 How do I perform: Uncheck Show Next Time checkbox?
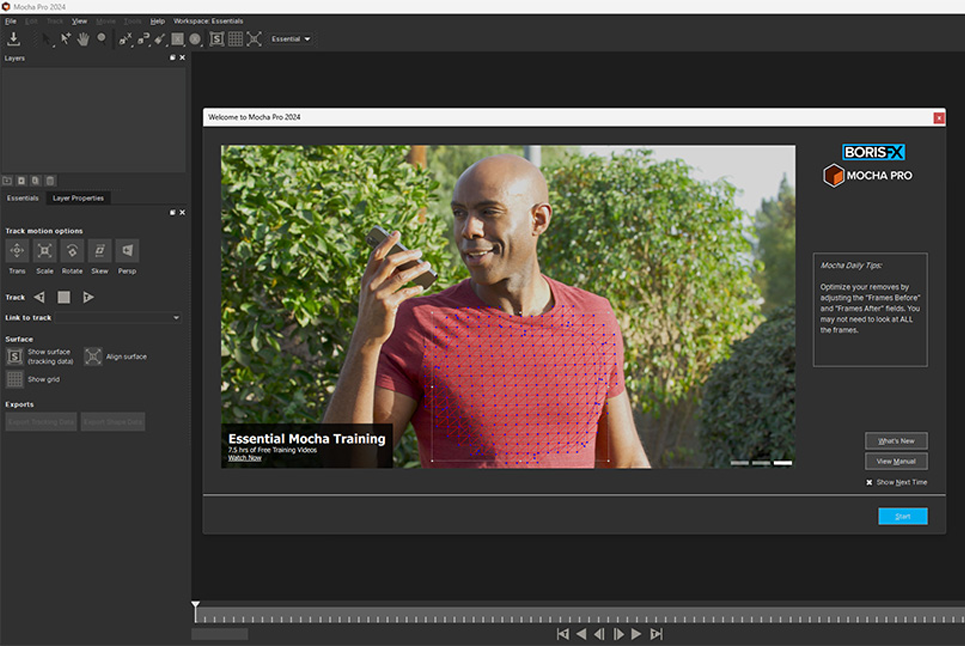[869, 482]
